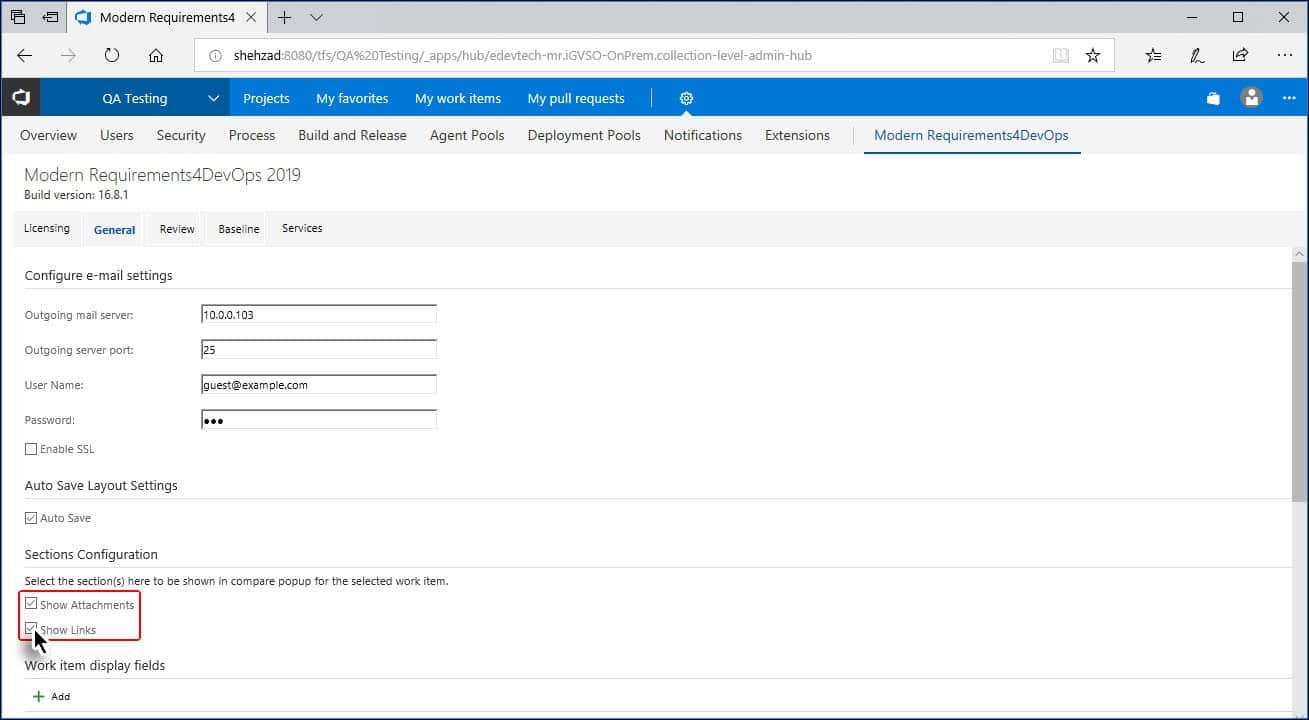Click in the Password field
Image resolution: width=1309 pixels, height=720 pixels.
pyautogui.click(x=319, y=420)
